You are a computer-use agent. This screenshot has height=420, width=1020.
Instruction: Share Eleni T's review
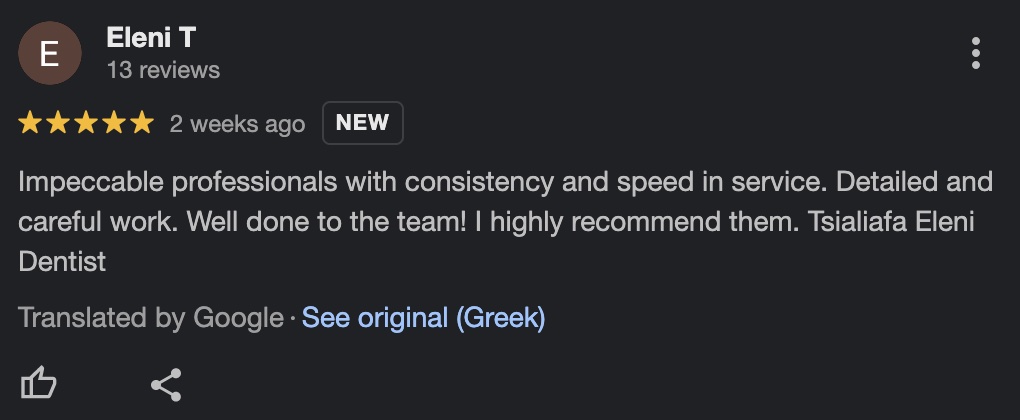165,384
